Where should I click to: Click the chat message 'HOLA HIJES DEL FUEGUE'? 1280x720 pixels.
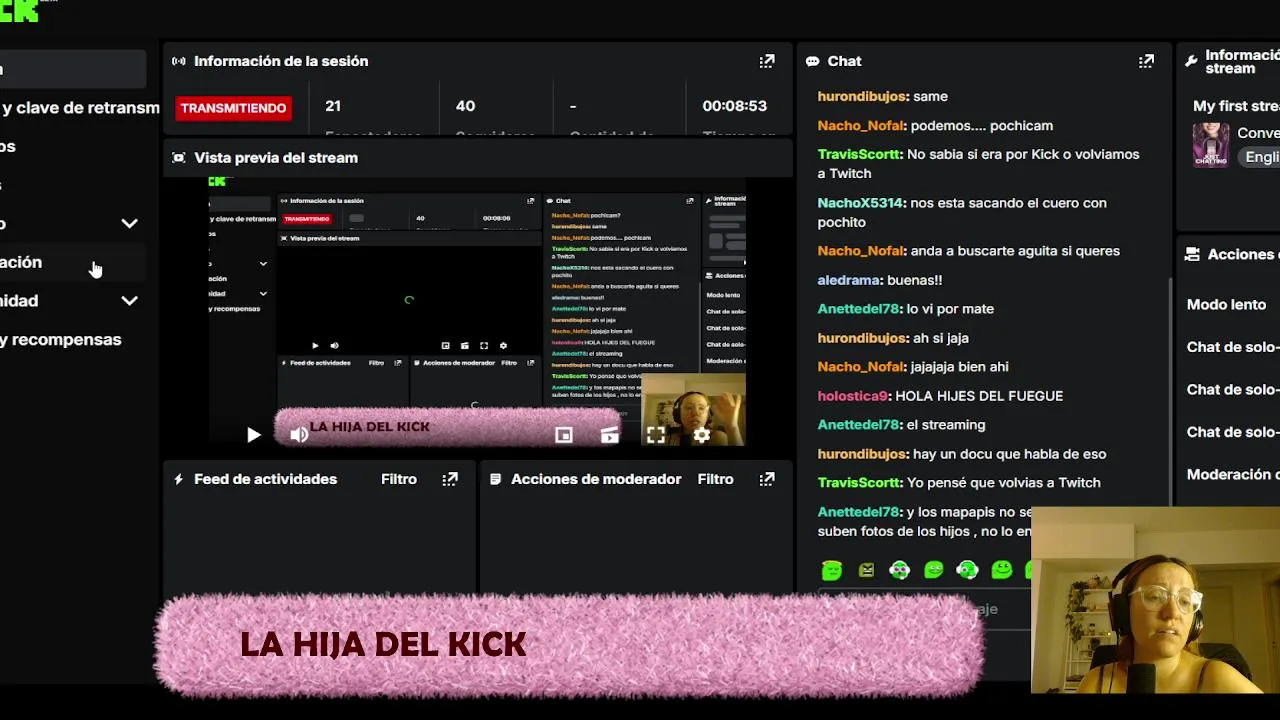(x=979, y=396)
